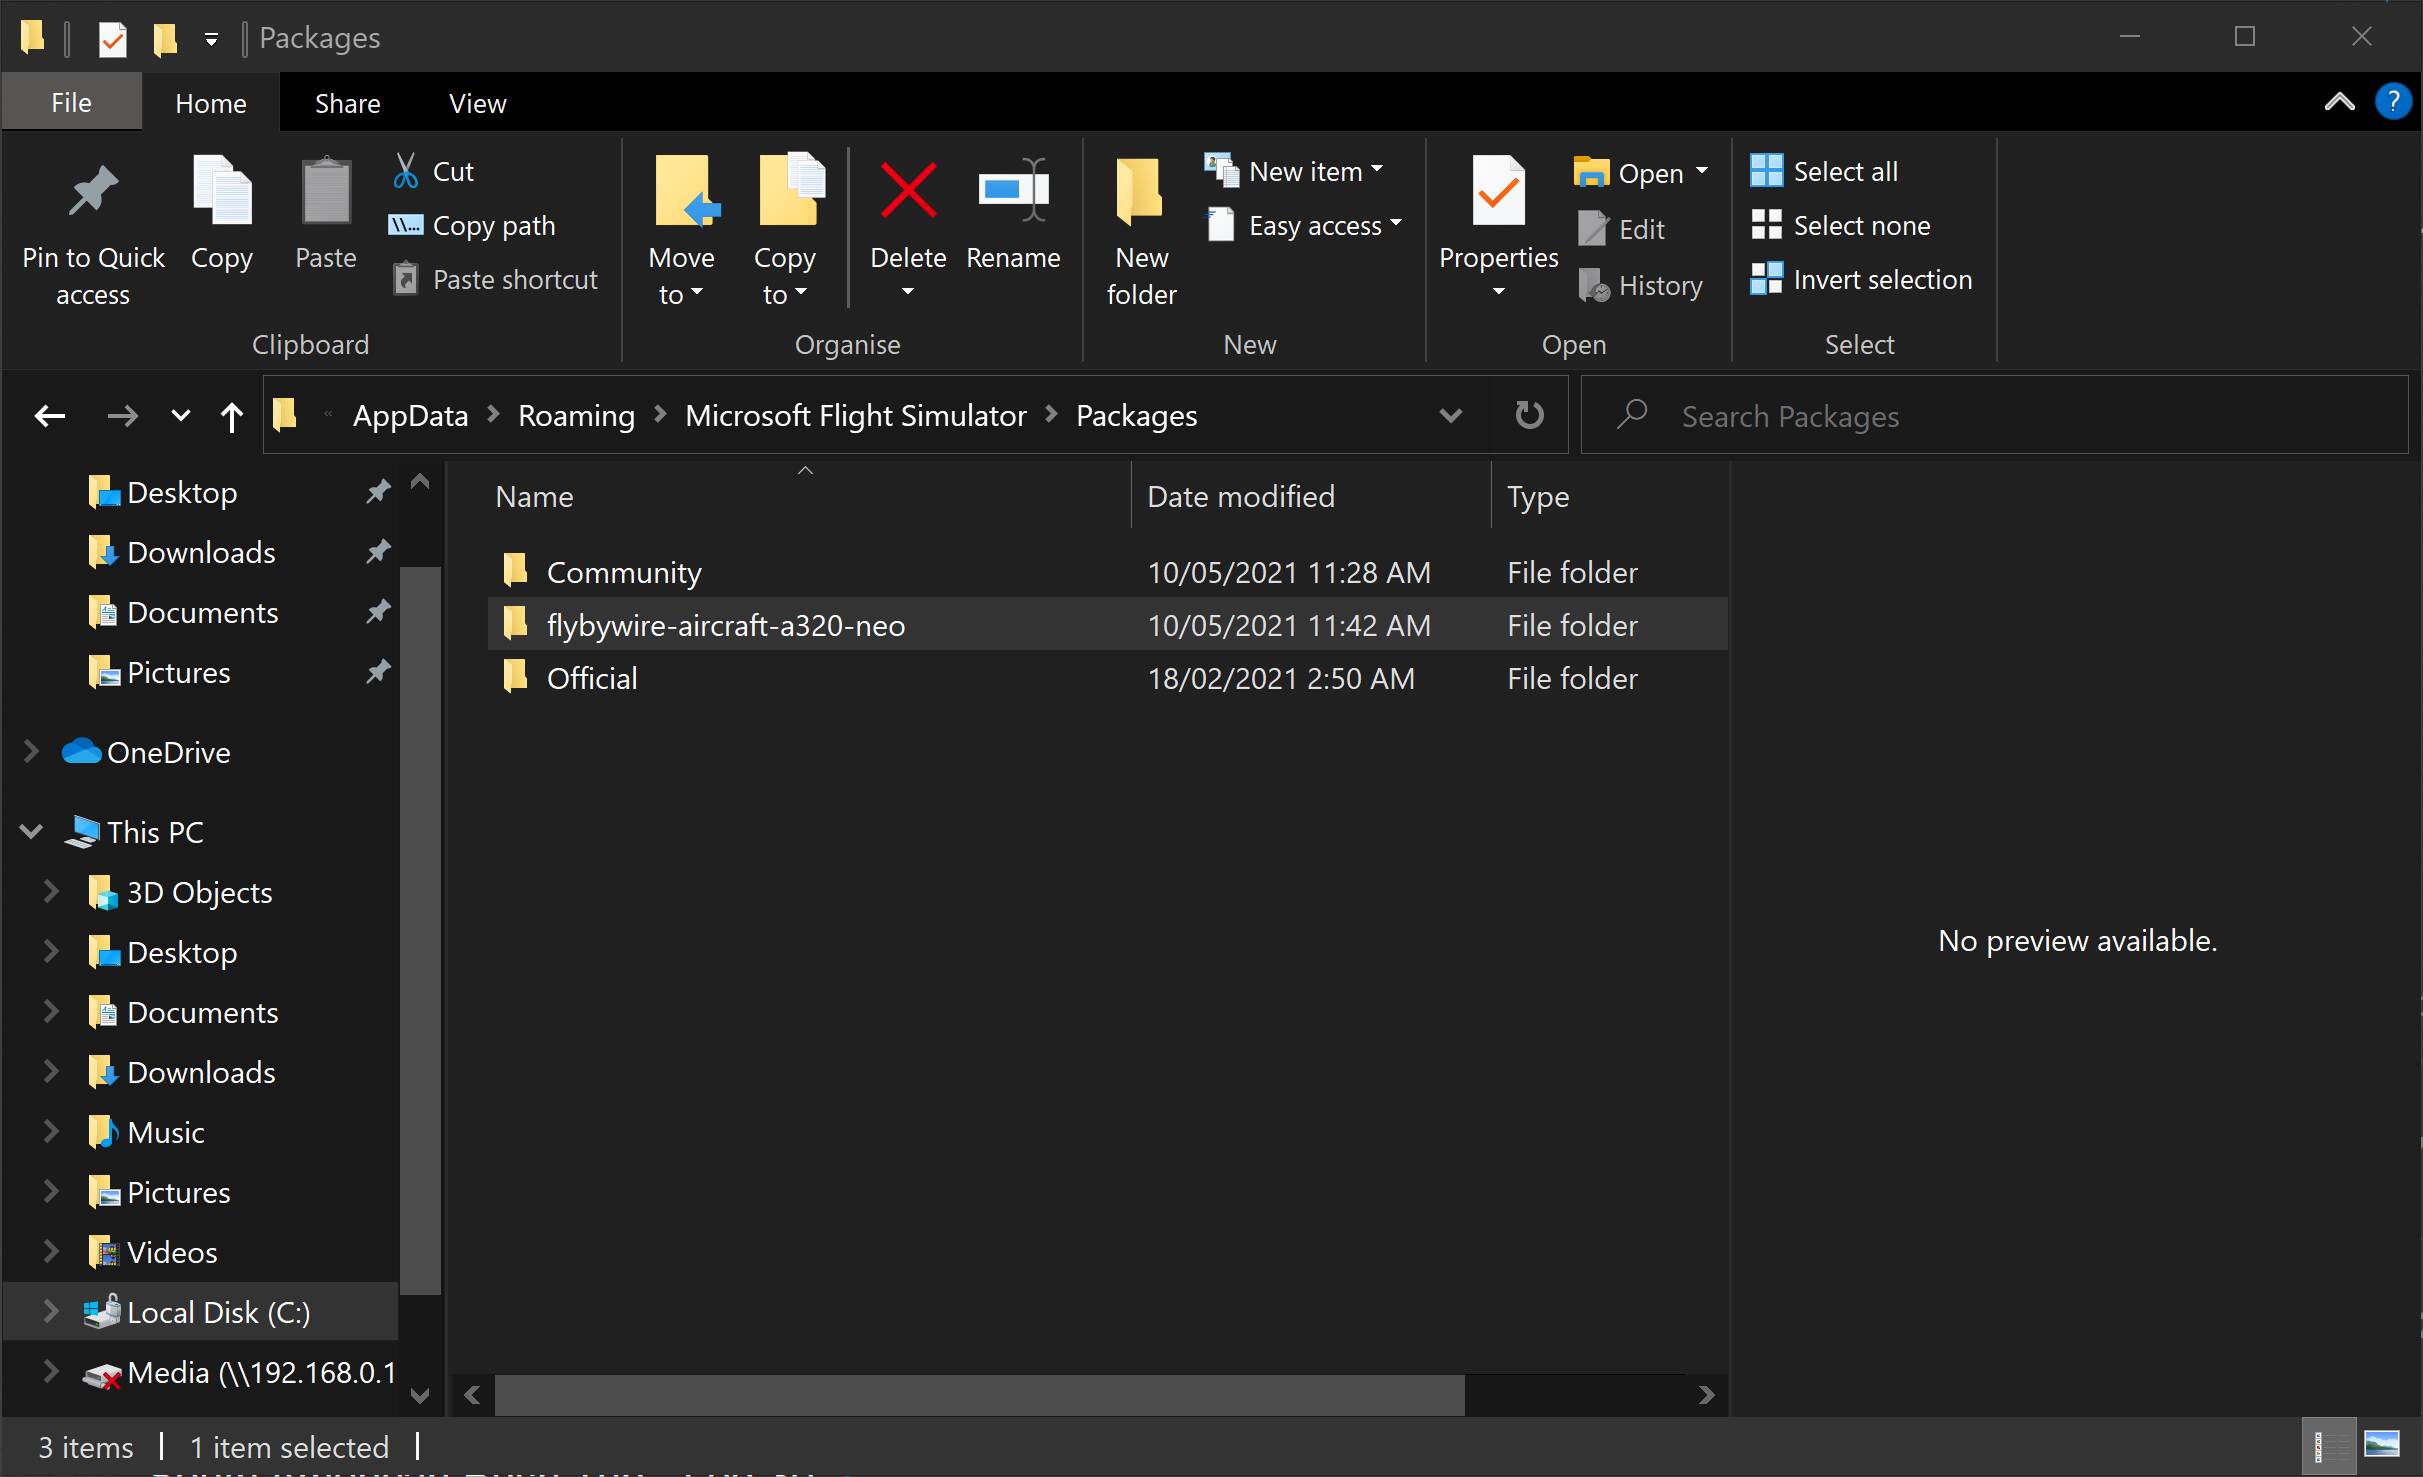This screenshot has width=2423, height=1477.
Task: Open the New item dropdown
Action: 1294,171
